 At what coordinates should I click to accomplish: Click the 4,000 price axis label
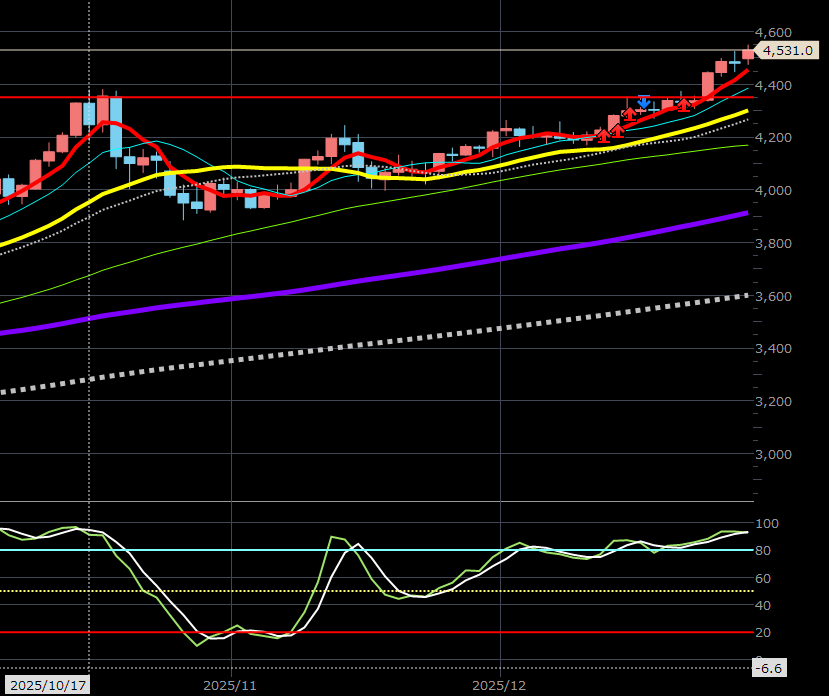tap(774, 190)
